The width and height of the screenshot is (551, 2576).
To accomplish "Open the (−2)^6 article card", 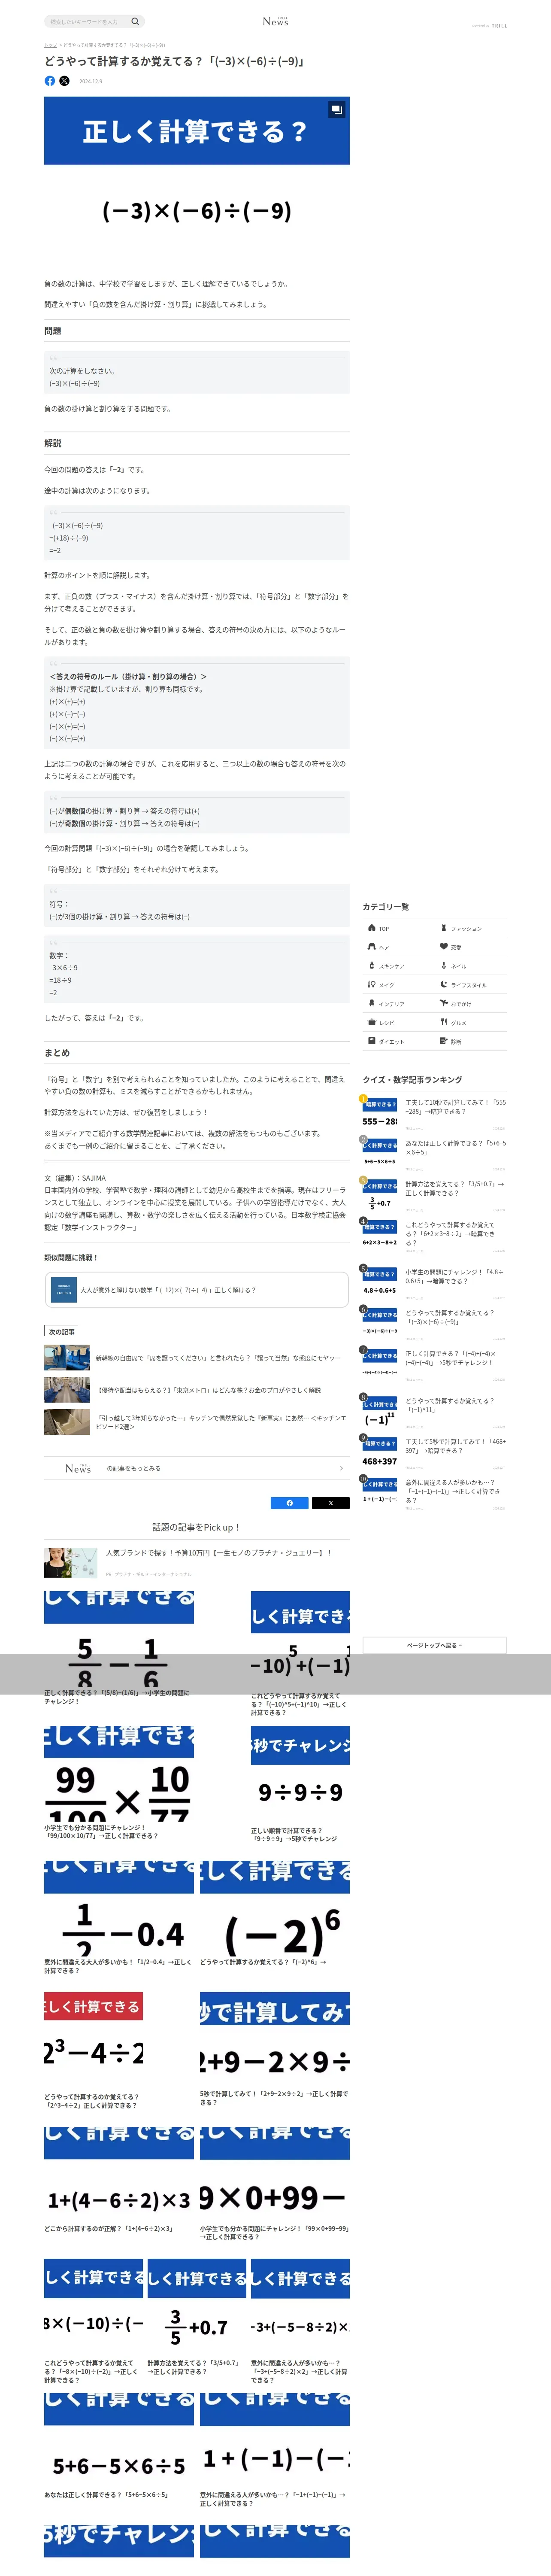I will [x=275, y=1914].
